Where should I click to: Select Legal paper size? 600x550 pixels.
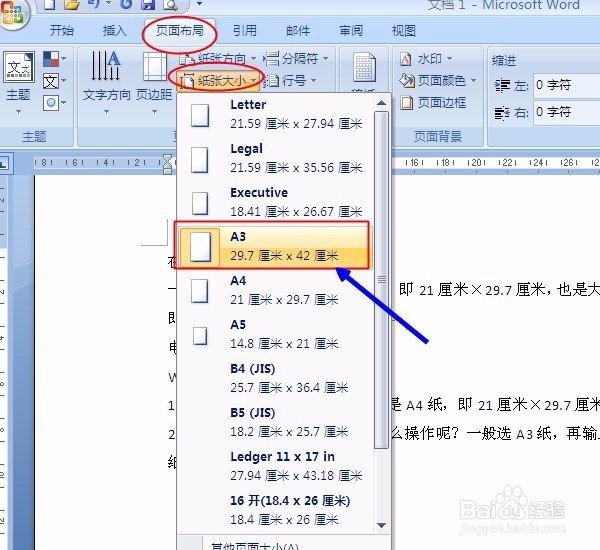pyautogui.click(x=276, y=158)
